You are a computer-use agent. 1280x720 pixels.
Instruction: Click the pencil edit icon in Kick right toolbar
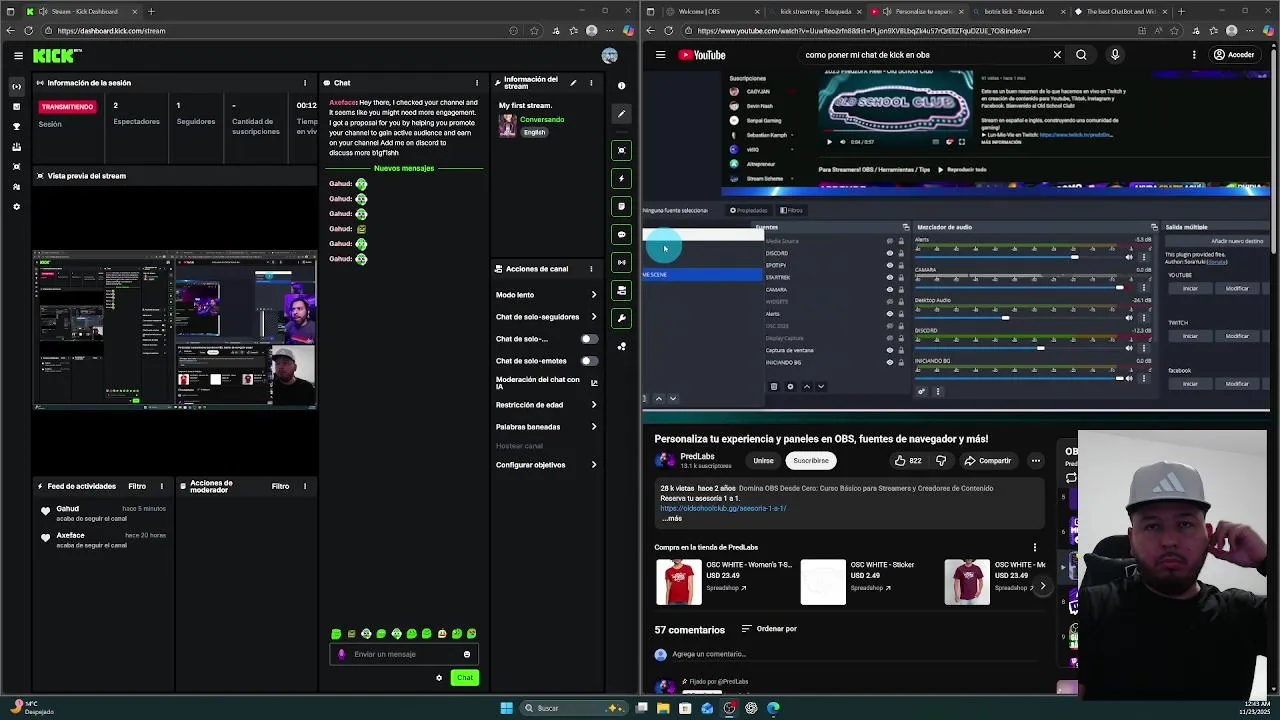point(621,114)
